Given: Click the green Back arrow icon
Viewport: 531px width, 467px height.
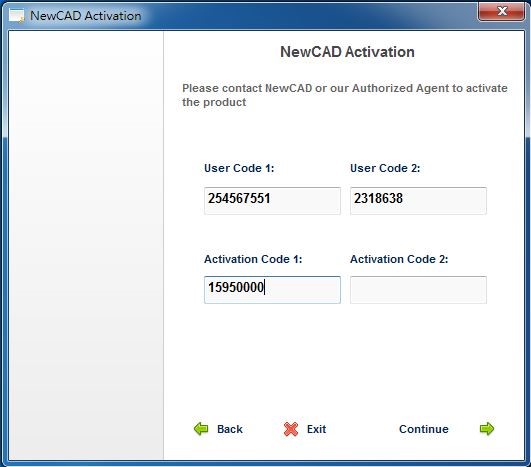Looking at the screenshot, I should click(201, 429).
